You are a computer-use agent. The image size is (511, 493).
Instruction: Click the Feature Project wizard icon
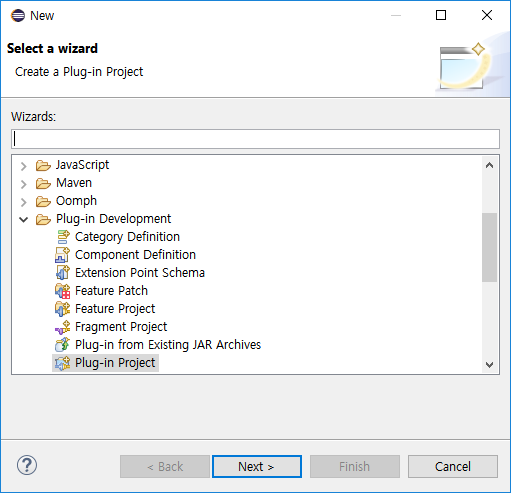tap(63, 309)
